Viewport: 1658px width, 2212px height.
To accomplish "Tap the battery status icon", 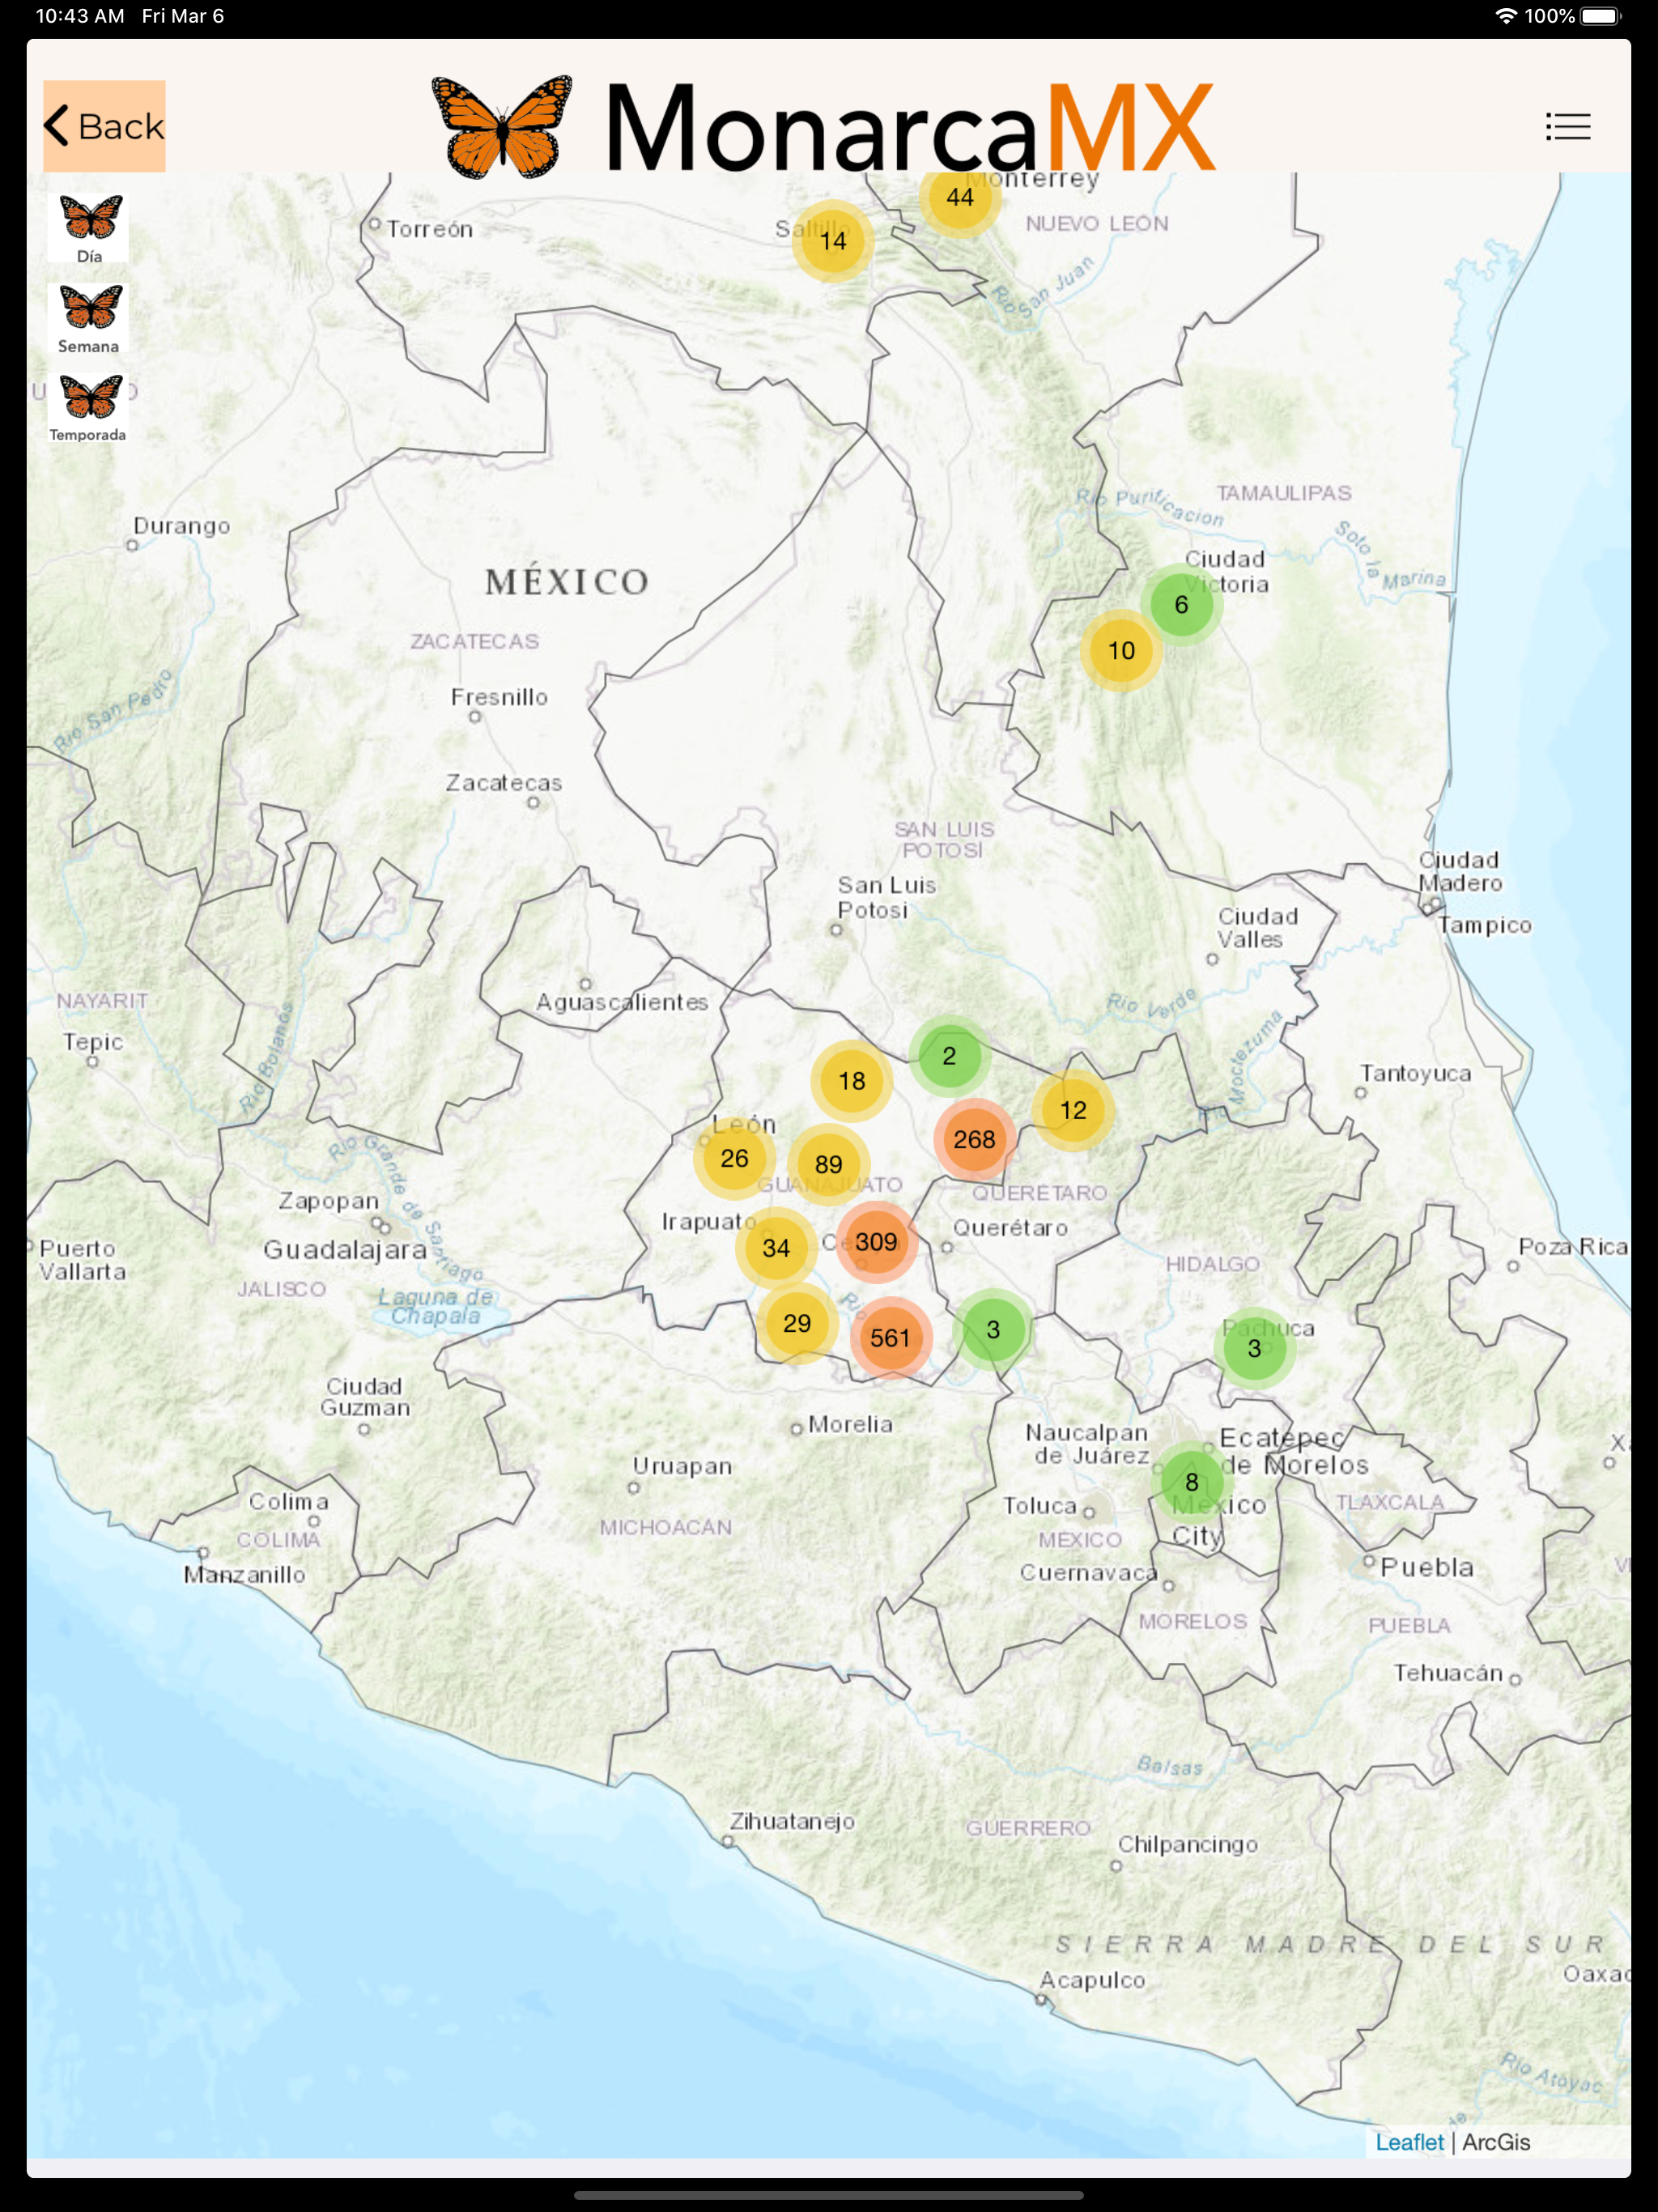I will 1599,16.
